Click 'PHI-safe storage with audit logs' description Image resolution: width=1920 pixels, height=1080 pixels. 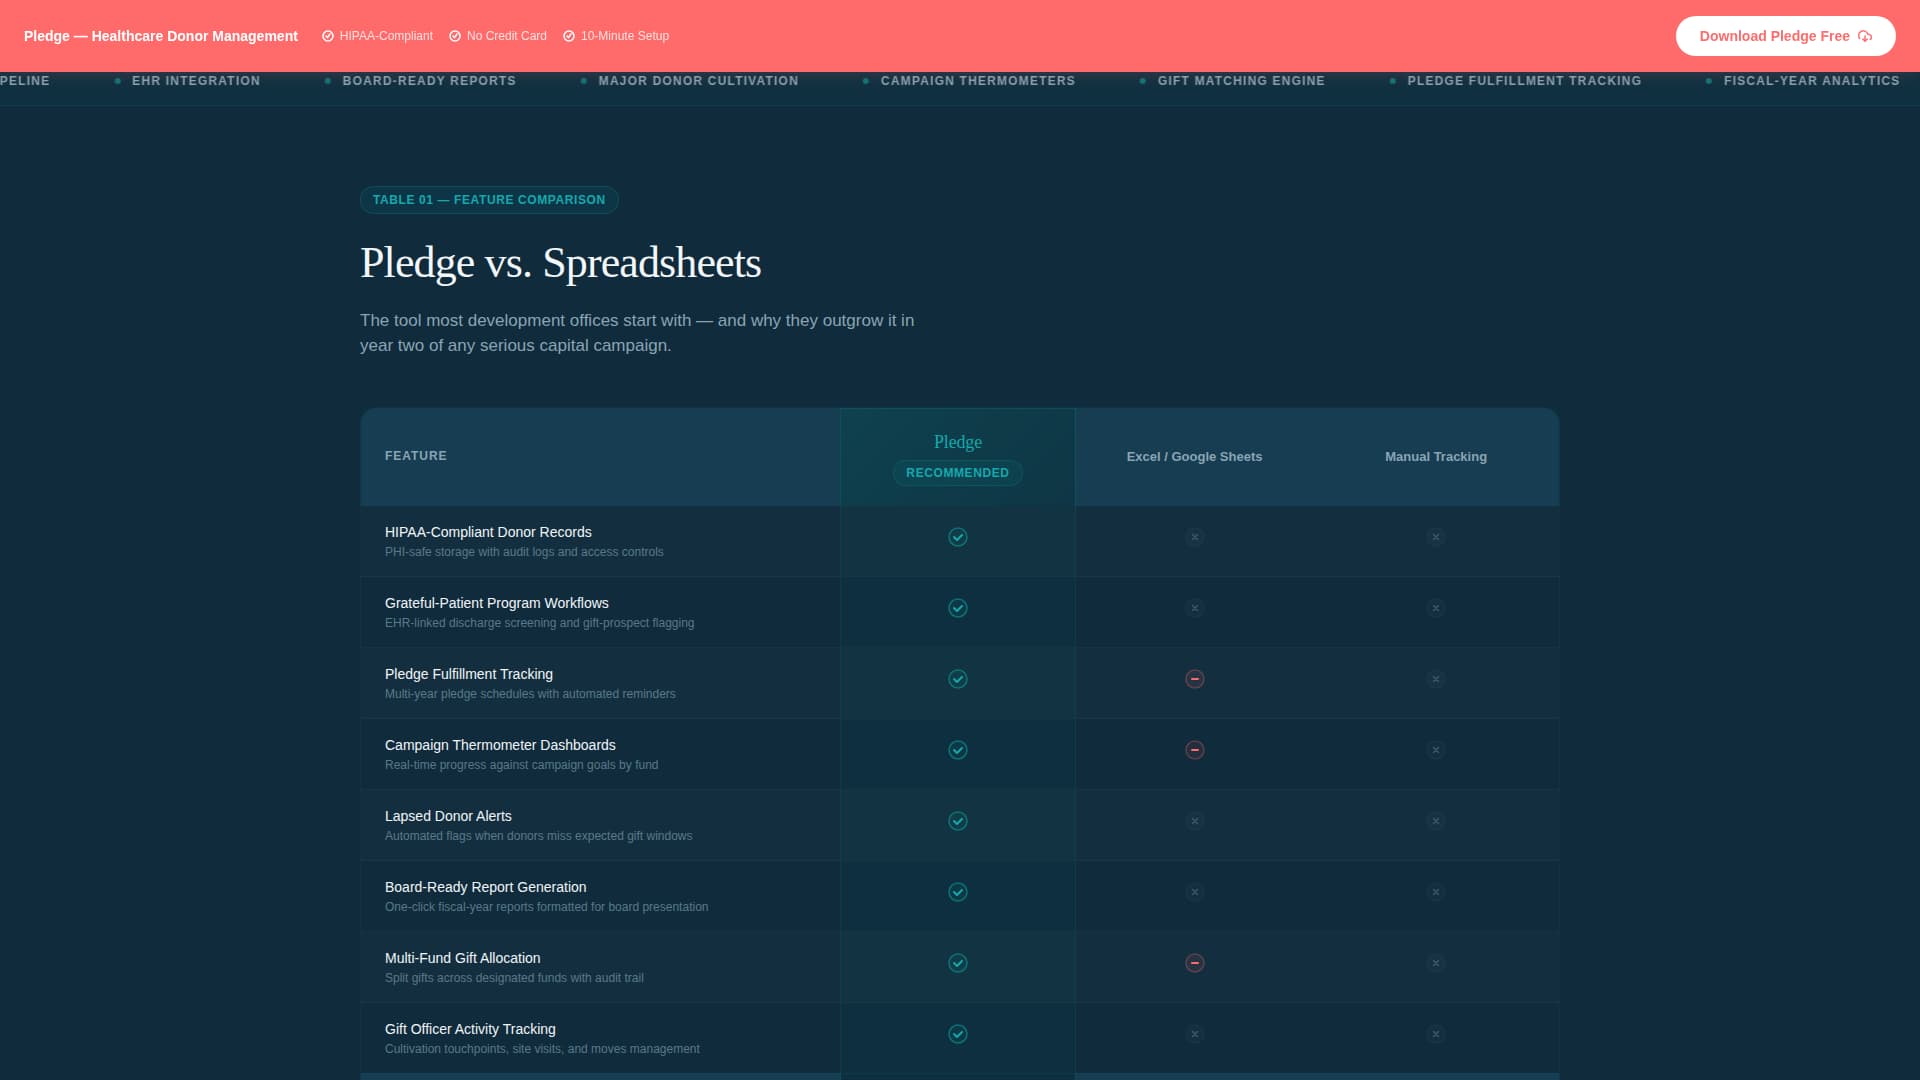point(524,552)
